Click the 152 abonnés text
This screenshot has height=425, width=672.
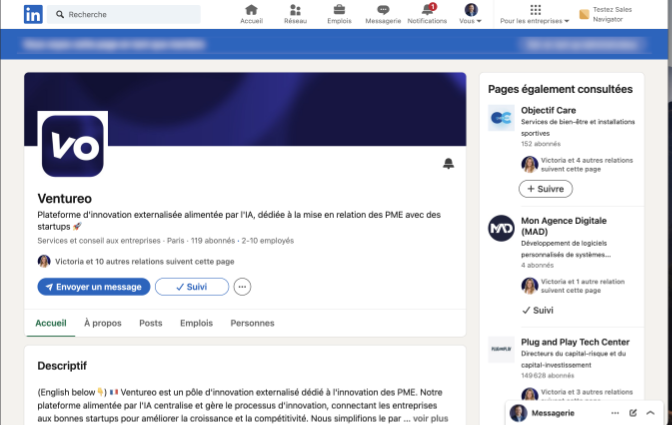point(540,144)
